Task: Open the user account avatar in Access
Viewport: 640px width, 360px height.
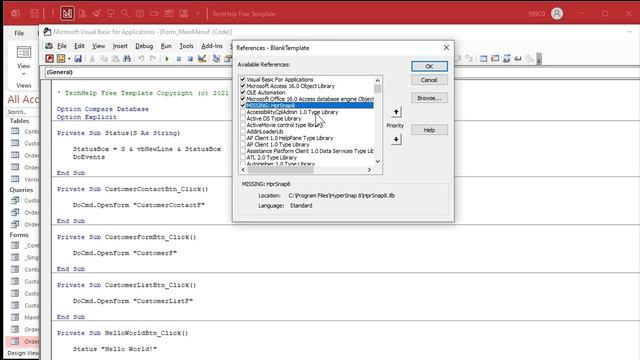Action: click(557, 13)
